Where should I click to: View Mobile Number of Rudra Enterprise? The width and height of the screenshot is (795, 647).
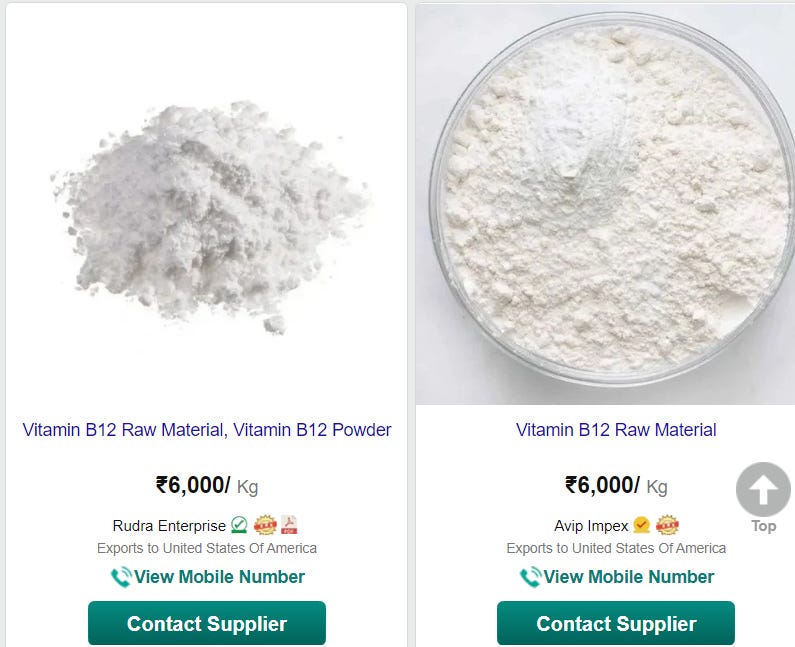pyautogui.click(x=219, y=577)
